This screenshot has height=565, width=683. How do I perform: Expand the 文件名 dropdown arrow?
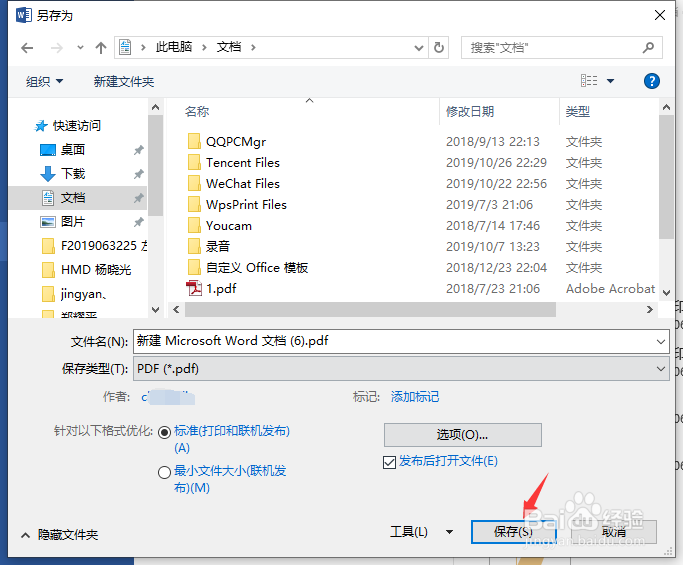(x=661, y=342)
